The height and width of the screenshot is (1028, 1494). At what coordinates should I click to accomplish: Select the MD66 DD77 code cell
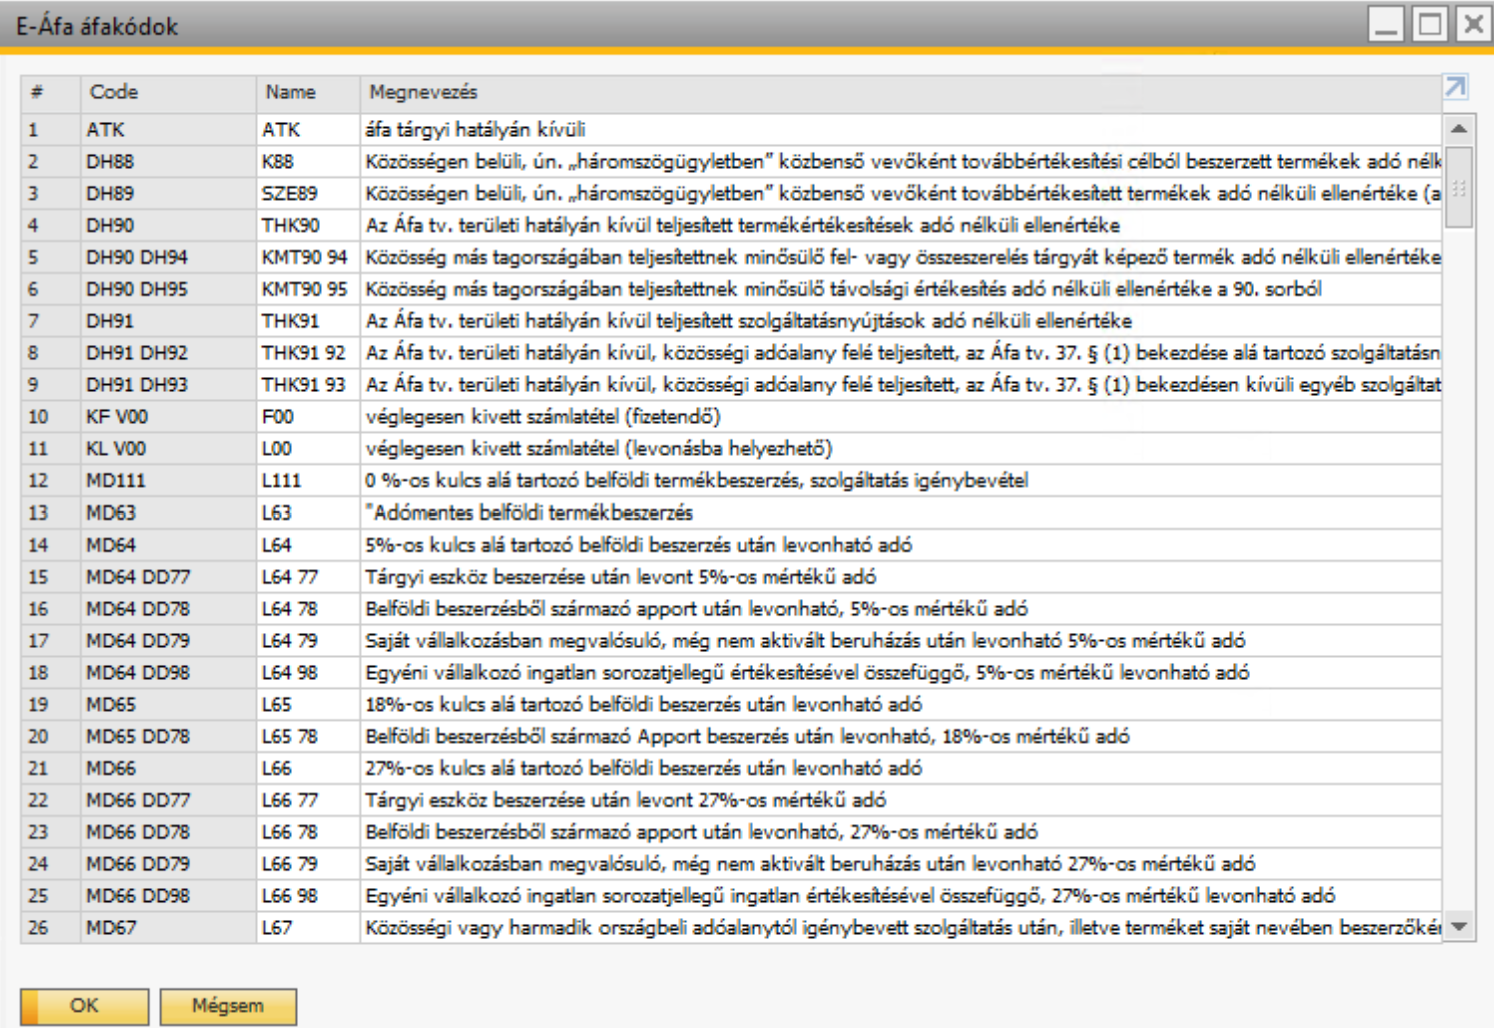click(168, 800)
